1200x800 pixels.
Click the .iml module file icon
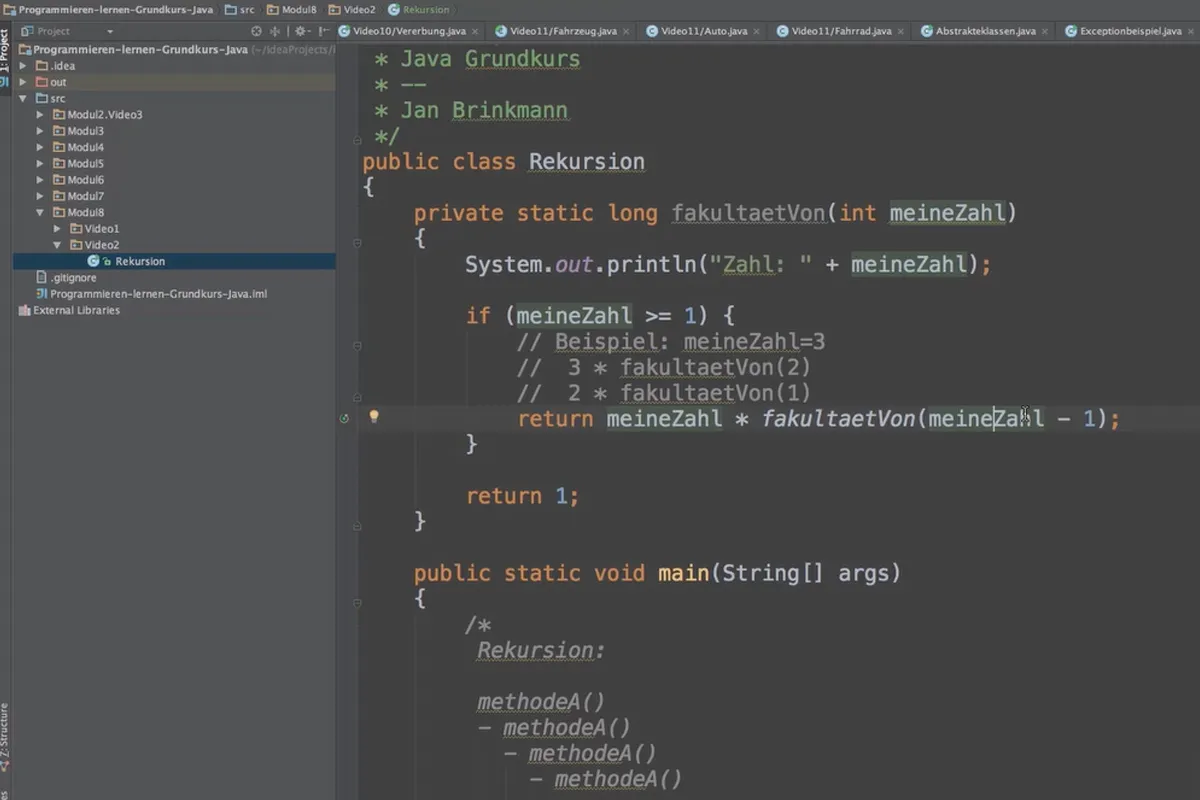pos(41,294)
